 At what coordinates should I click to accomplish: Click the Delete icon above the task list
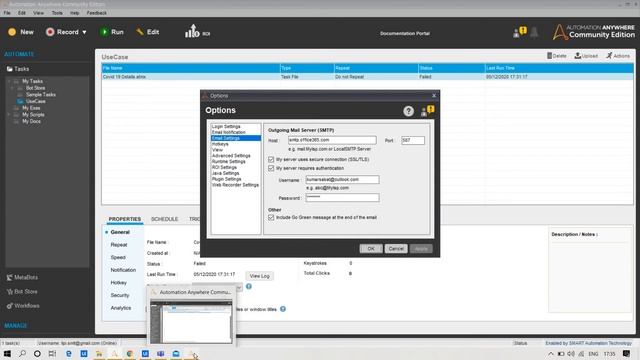pyautogui.click(x=557, y=56)
